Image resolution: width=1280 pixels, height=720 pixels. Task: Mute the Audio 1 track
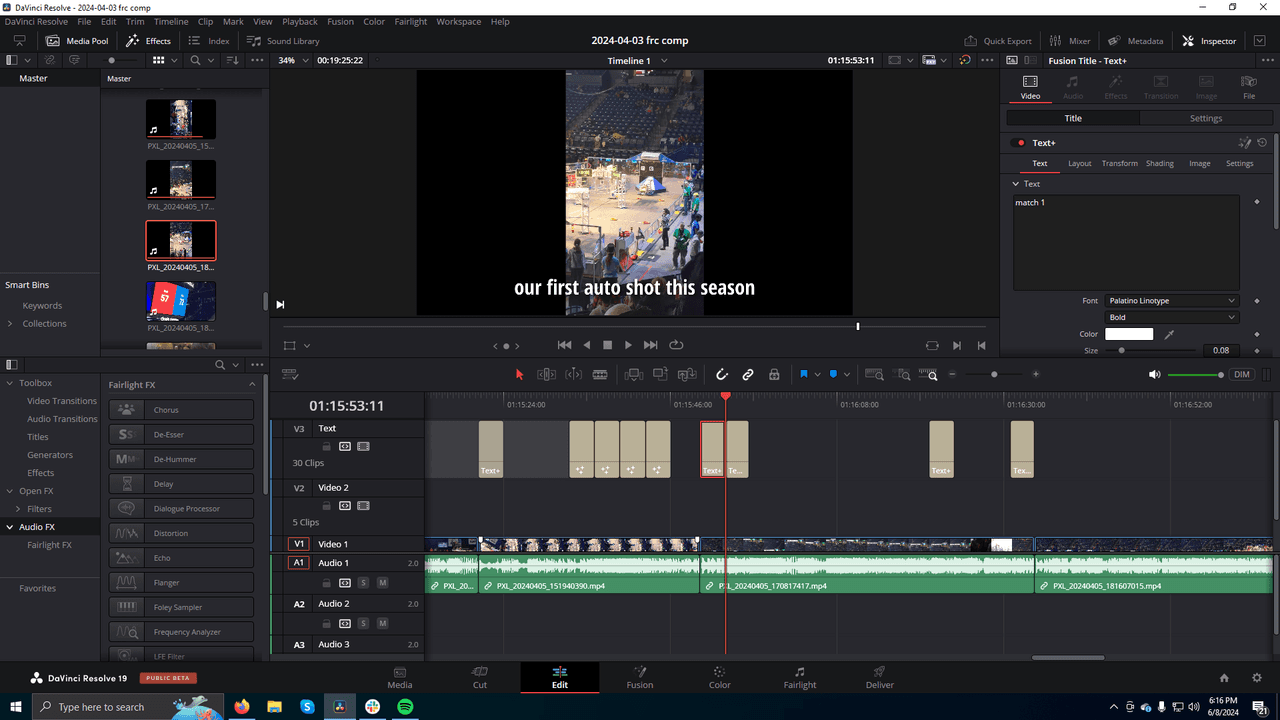click(x=382, y=583)
